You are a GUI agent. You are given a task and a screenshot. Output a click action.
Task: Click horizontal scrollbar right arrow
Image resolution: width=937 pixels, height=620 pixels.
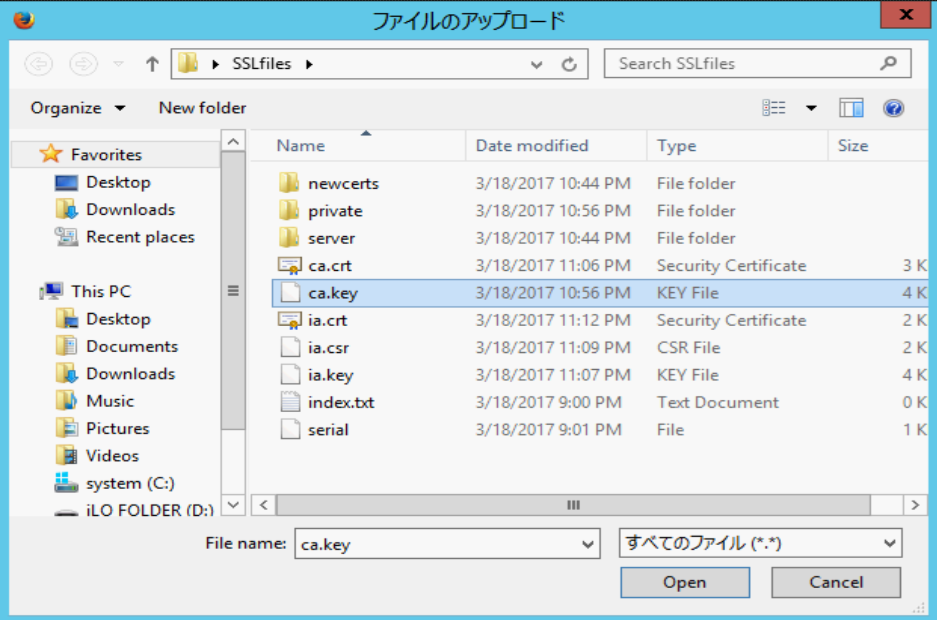pos(915,505)
